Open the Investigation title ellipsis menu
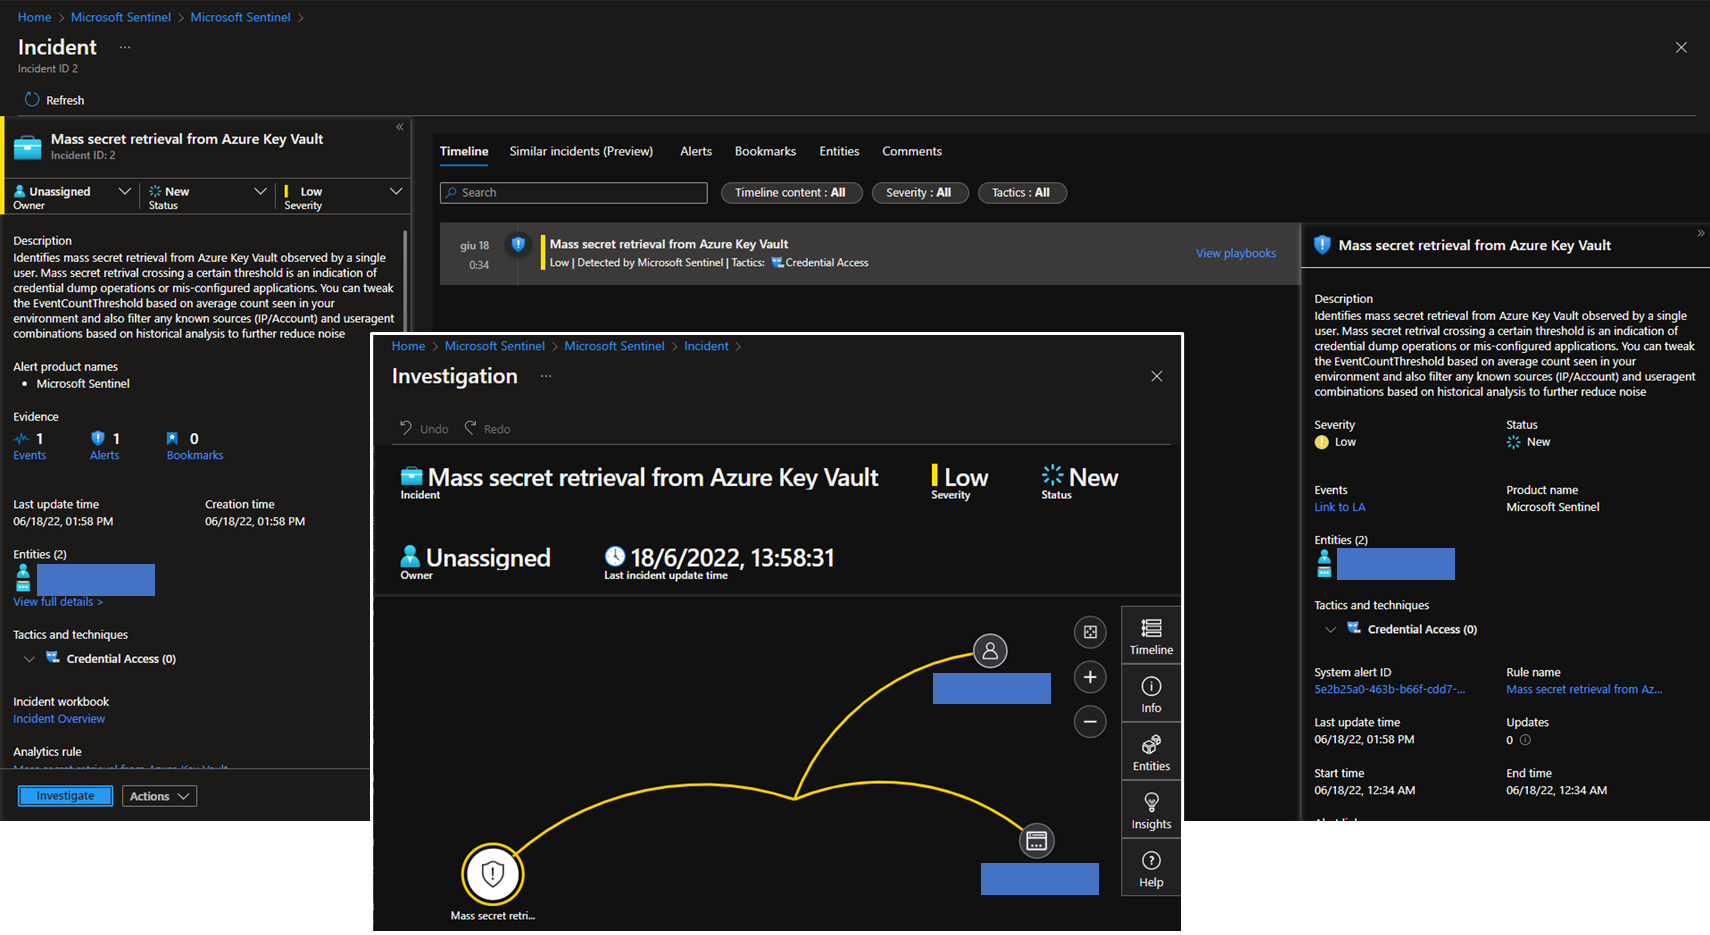Viewport: 1710px width, 935px height. (x=546, y=376)
